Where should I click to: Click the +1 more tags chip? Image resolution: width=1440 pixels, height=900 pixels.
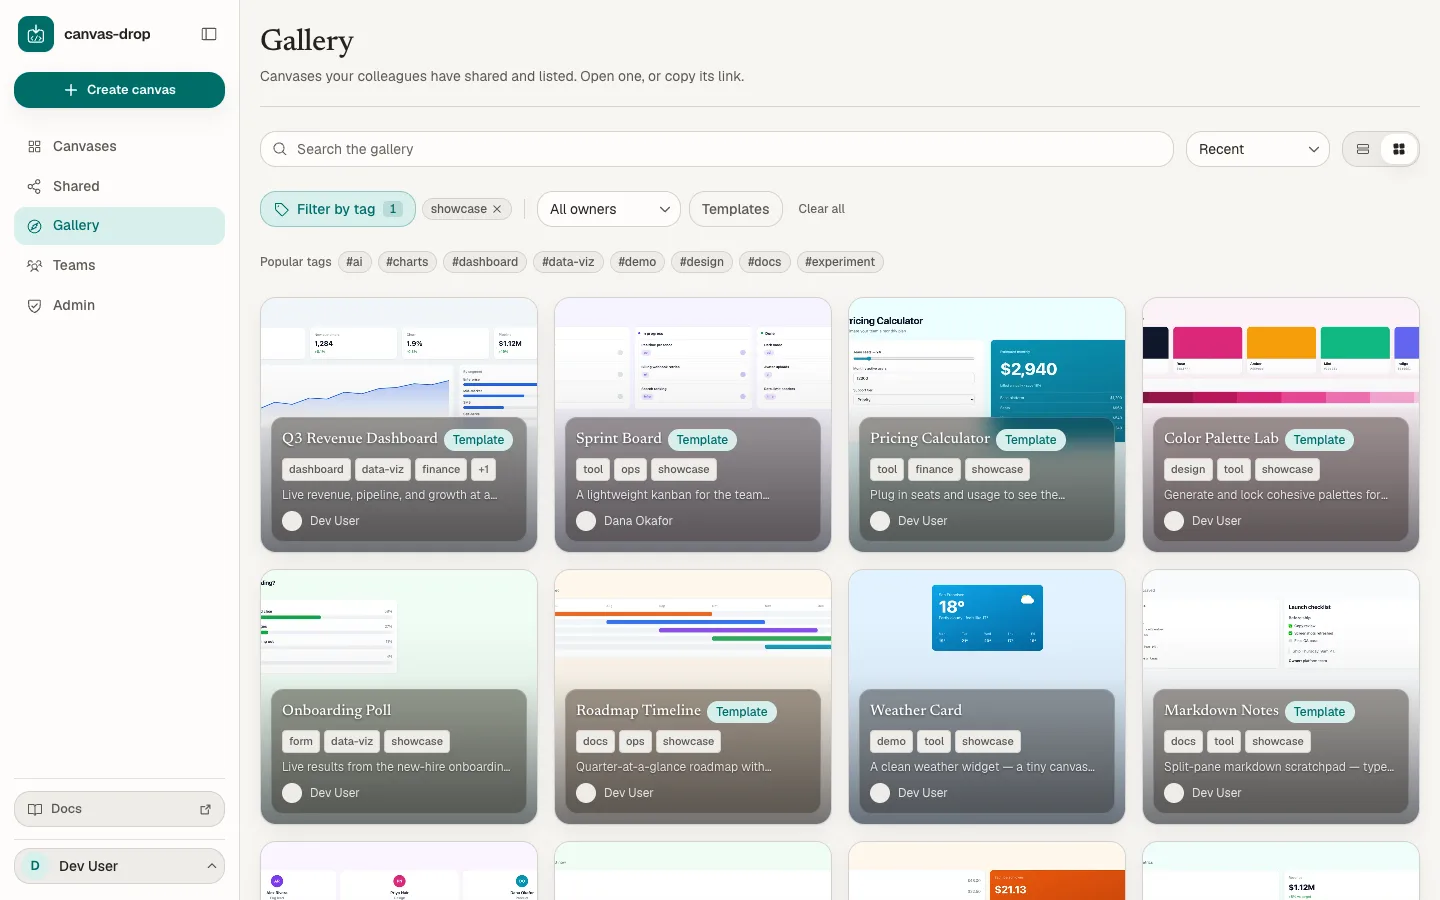(484, 470)
